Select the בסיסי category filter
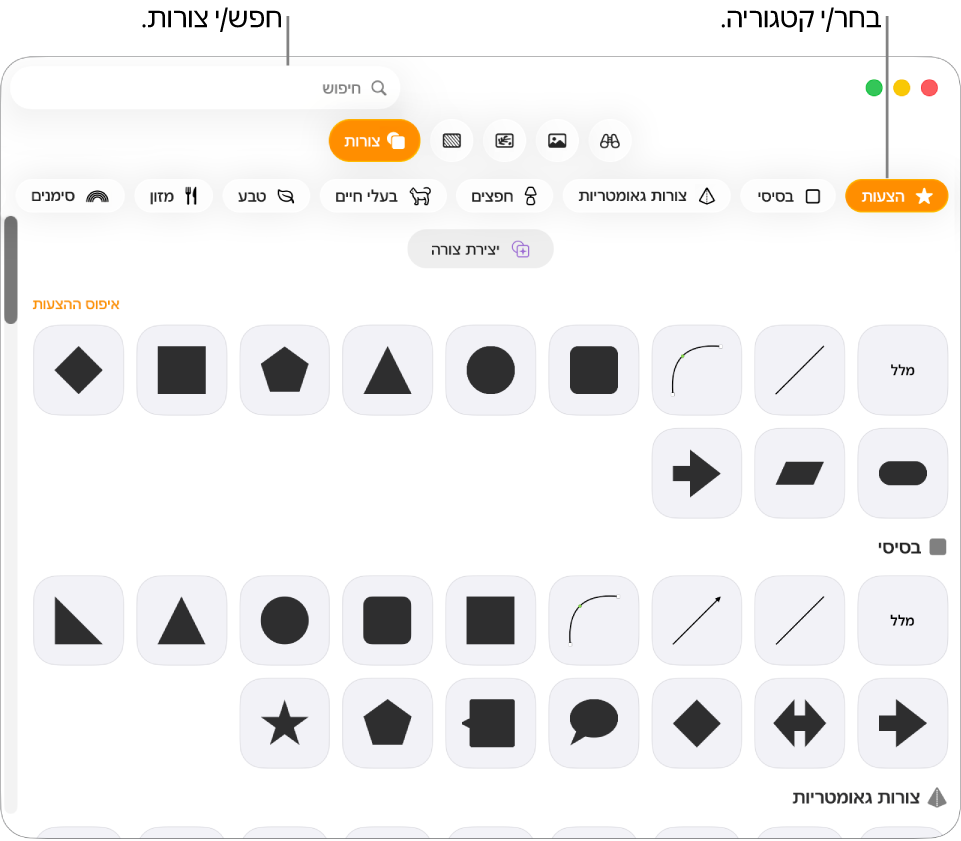Image resolution: width=961 pixels, height=841 pixels. 788,196
